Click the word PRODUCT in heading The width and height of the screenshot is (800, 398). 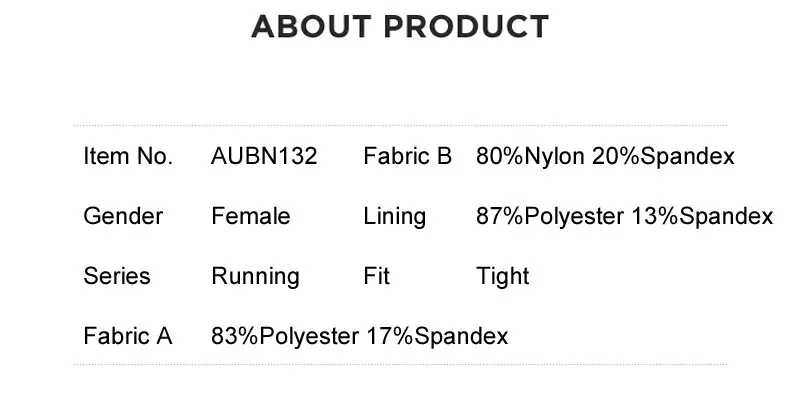[466, 27]
